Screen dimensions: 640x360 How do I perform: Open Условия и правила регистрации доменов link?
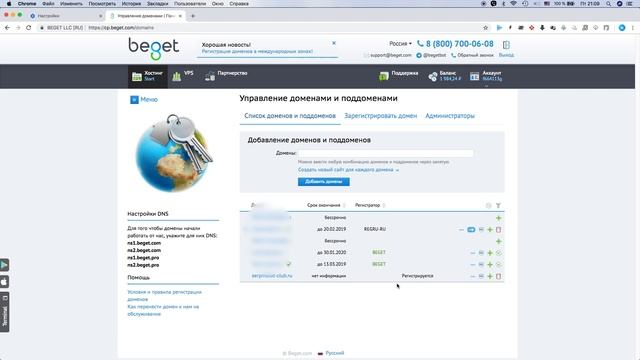pyautogui.click(x=164, y=296)
